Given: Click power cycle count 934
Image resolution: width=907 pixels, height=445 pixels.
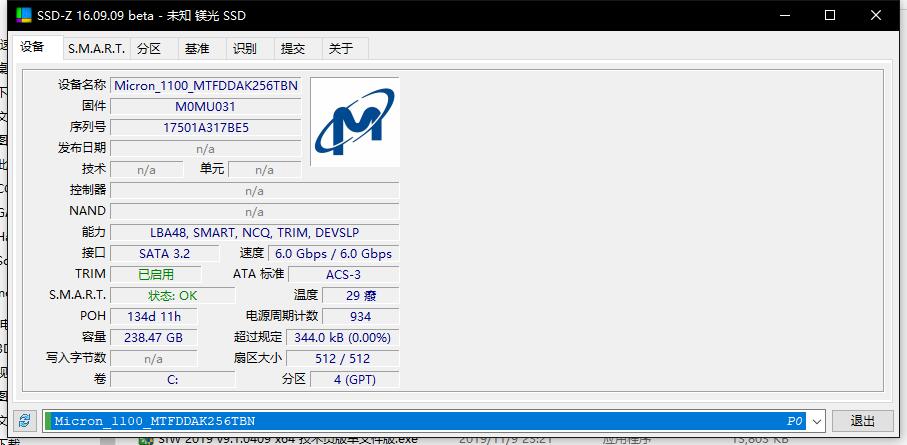Looking at the screenshot, I should pos(361,317).
